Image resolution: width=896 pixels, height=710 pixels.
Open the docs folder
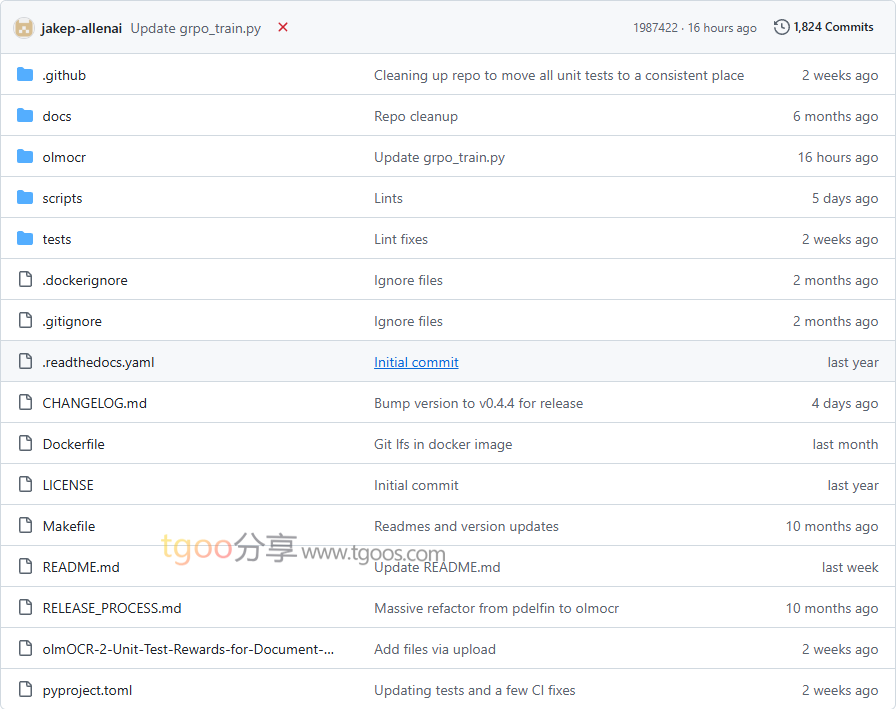tap(57, 116)
